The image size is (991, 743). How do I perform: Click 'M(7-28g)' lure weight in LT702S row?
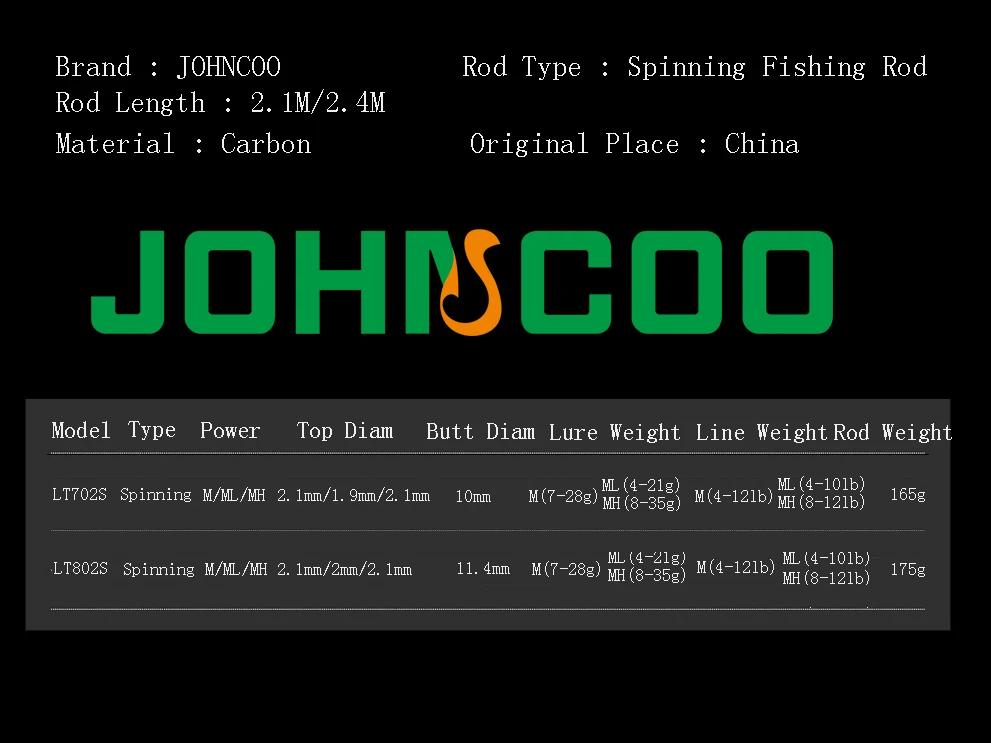[563, 497]
